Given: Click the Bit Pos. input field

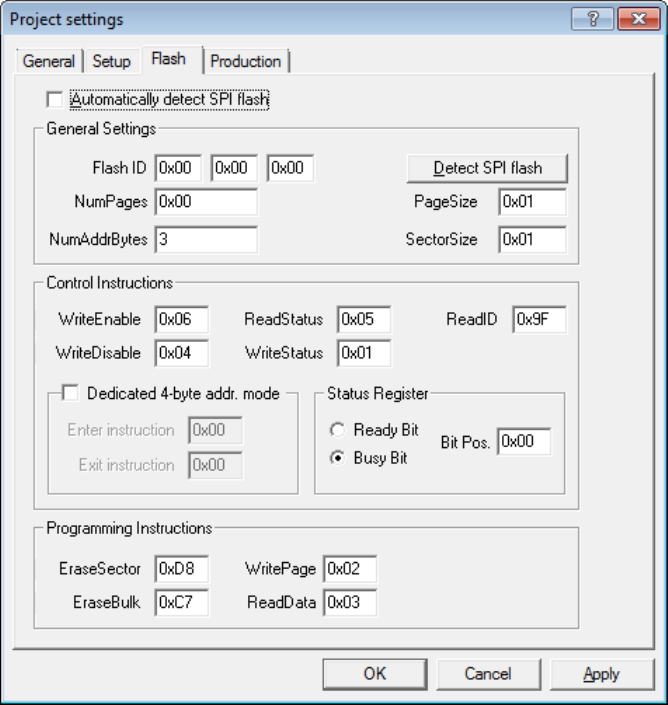Looking at the screenshot, I should coord(523,442).
